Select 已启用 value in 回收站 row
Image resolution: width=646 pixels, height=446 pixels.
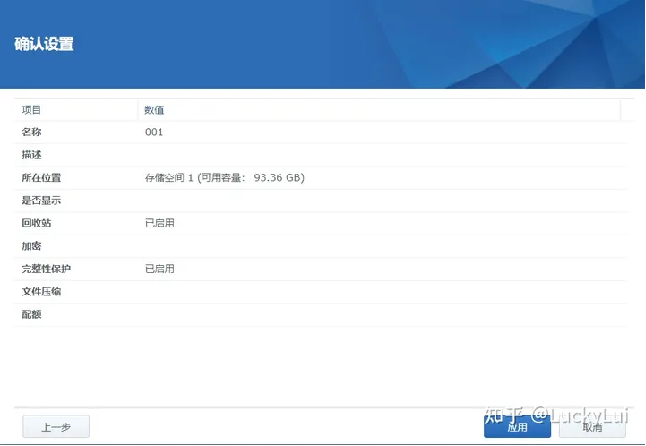(160, 223)
